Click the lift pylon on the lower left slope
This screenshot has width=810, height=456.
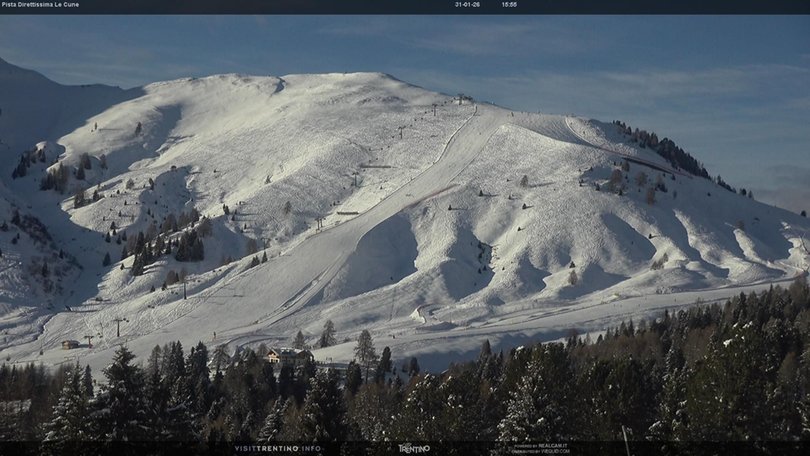[117, 326]
